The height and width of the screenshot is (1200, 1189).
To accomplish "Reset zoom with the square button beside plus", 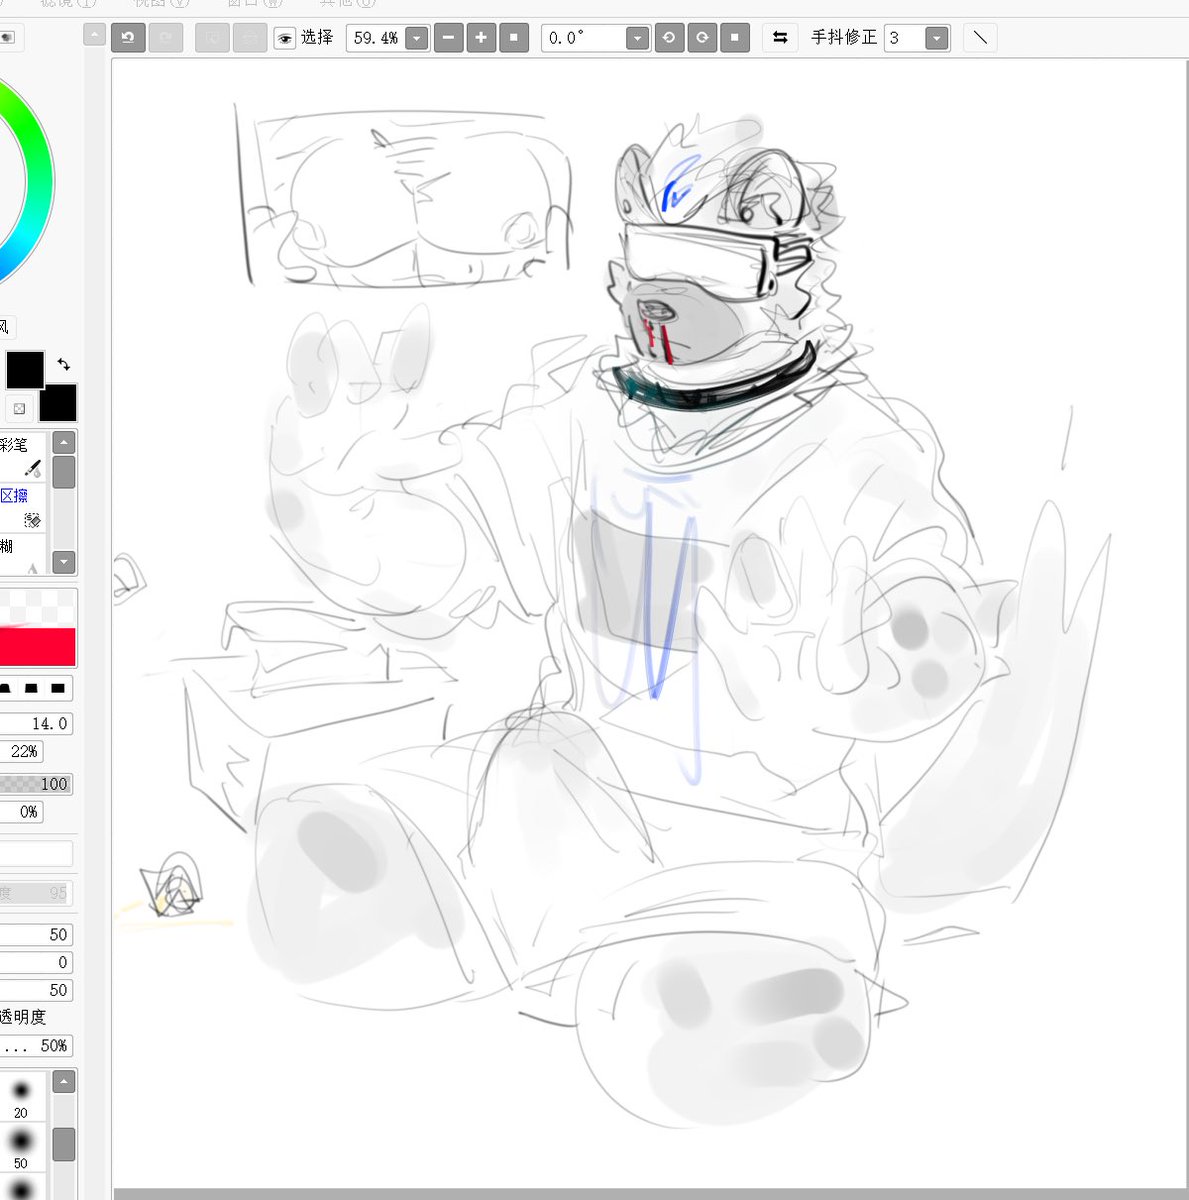I will click(x=514, y=38).
